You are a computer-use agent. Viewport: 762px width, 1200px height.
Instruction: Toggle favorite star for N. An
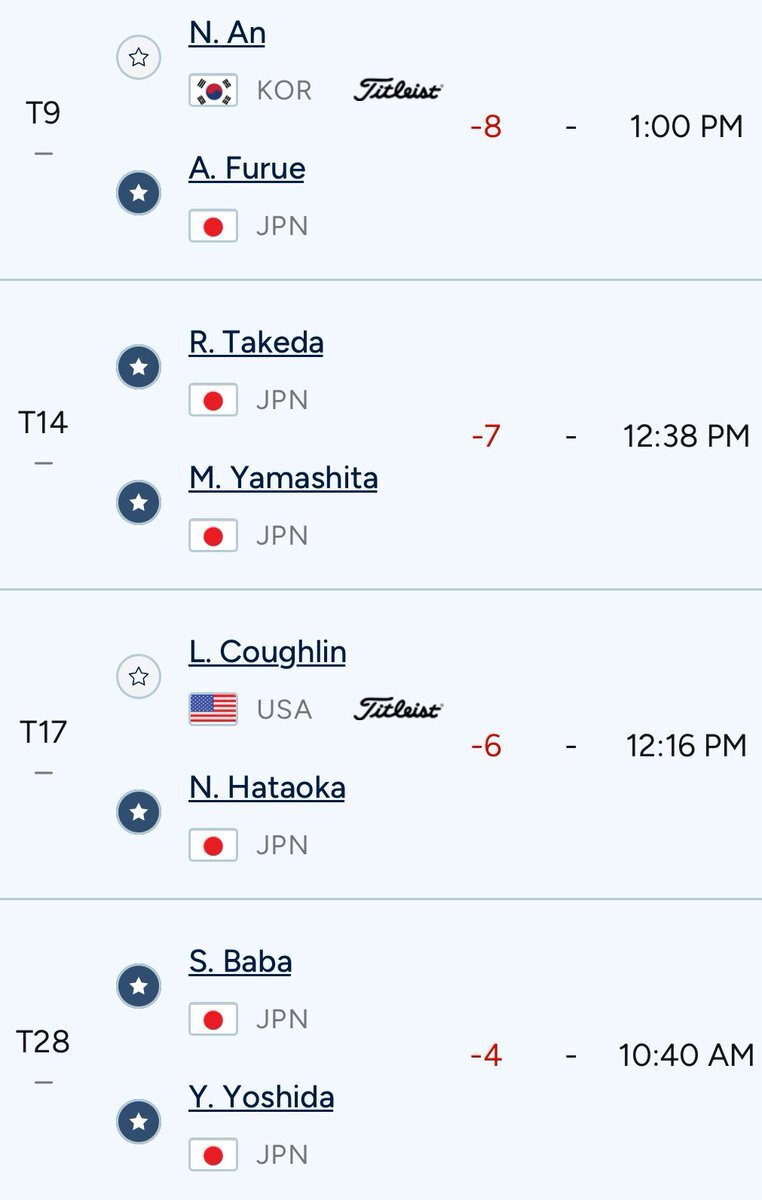[x=139, y=58]
